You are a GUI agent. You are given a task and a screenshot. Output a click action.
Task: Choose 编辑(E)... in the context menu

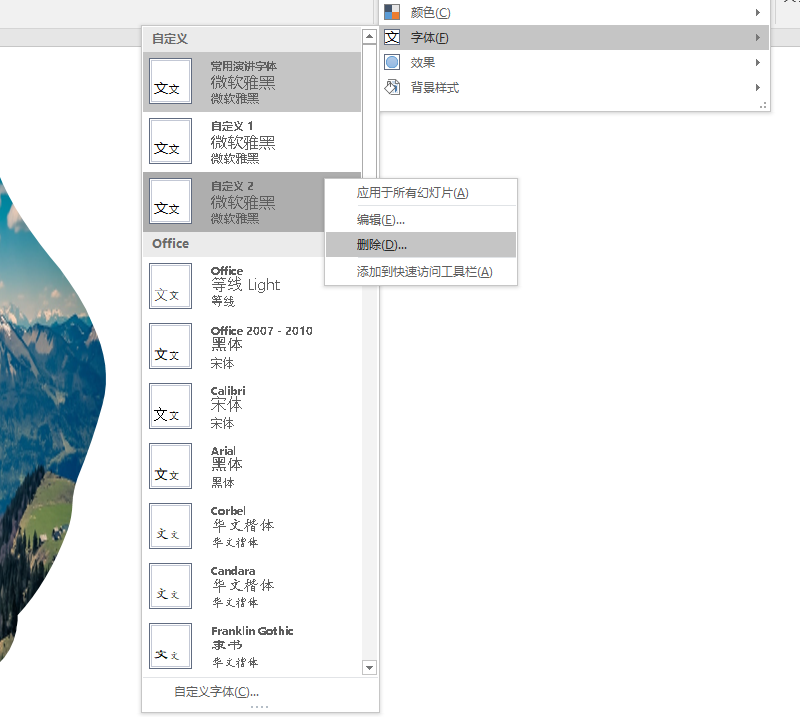421,220
